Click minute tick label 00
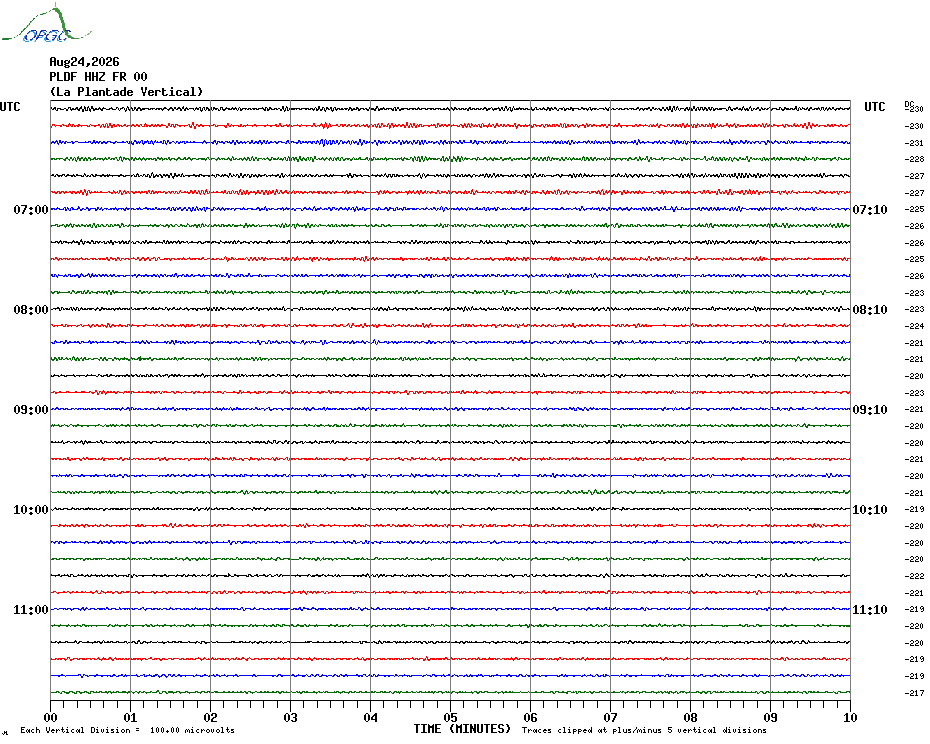This screenshot has height=744, width=930. point(50,717)
